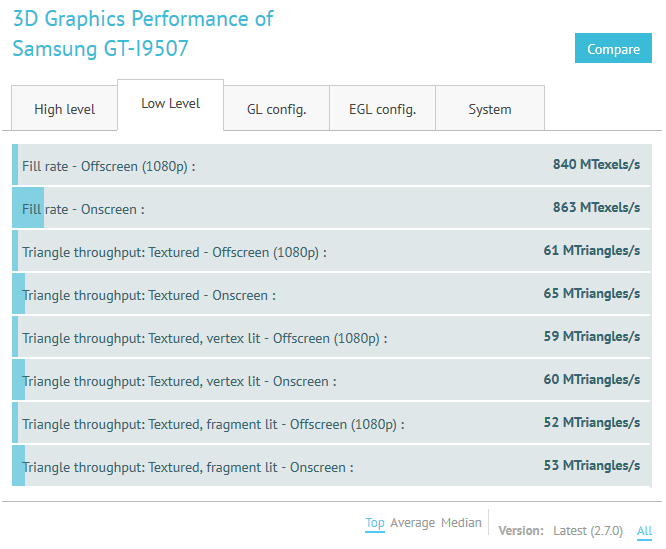Click the Compare button

(x=613, y=49)
